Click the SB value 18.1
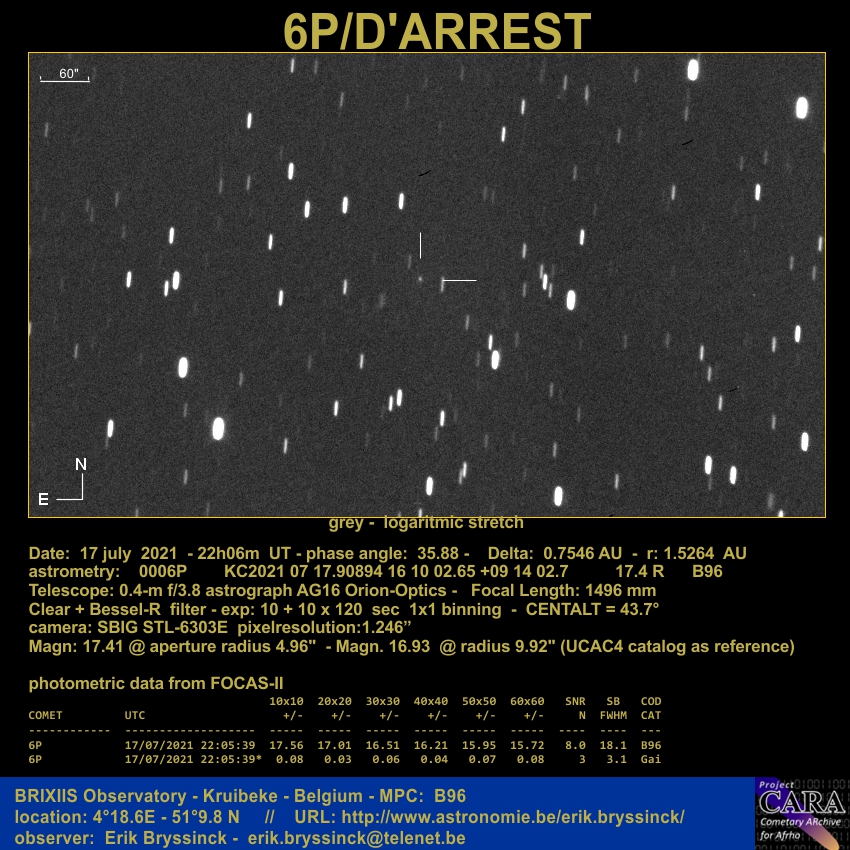This screenshot has width=850, height=850. pyautogui.click(x=613, y=745)
